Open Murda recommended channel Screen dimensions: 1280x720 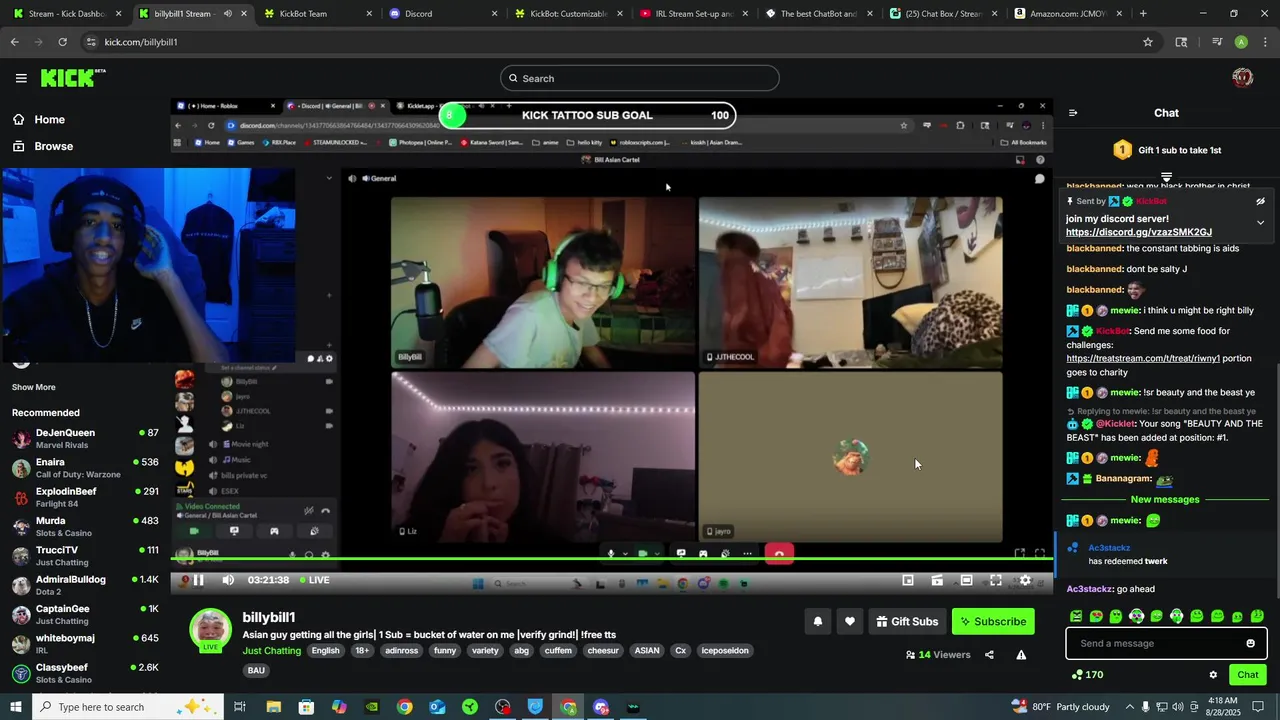point(85,526)
